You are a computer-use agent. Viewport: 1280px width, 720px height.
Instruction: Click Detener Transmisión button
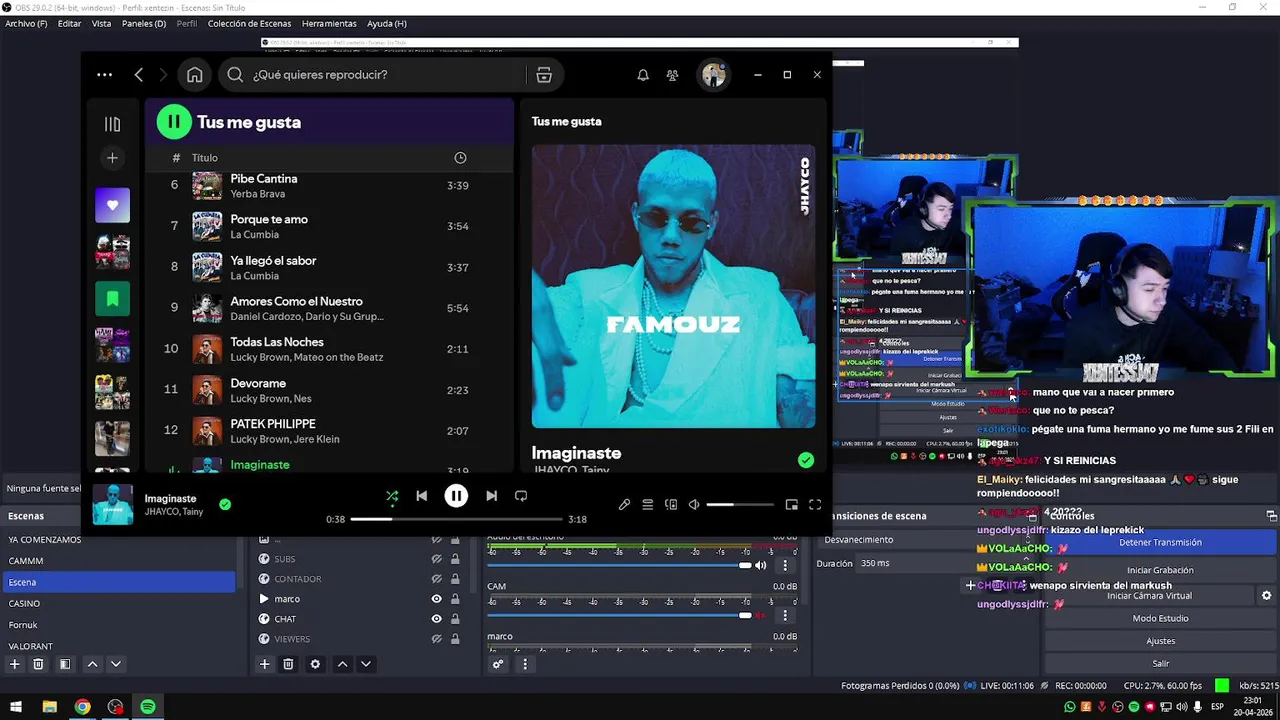point(1160,542)
